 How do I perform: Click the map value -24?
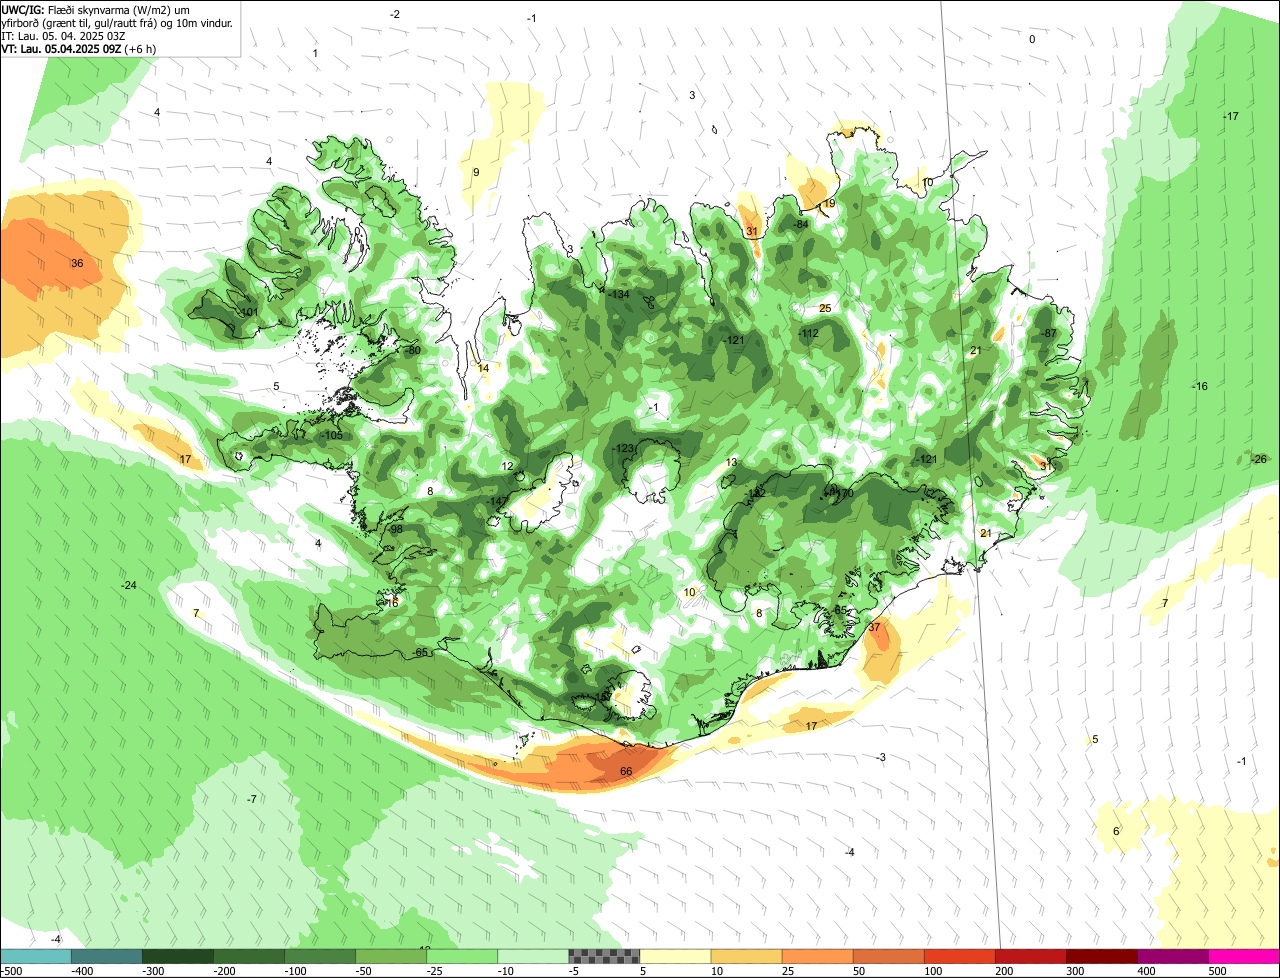coord(129,585)
